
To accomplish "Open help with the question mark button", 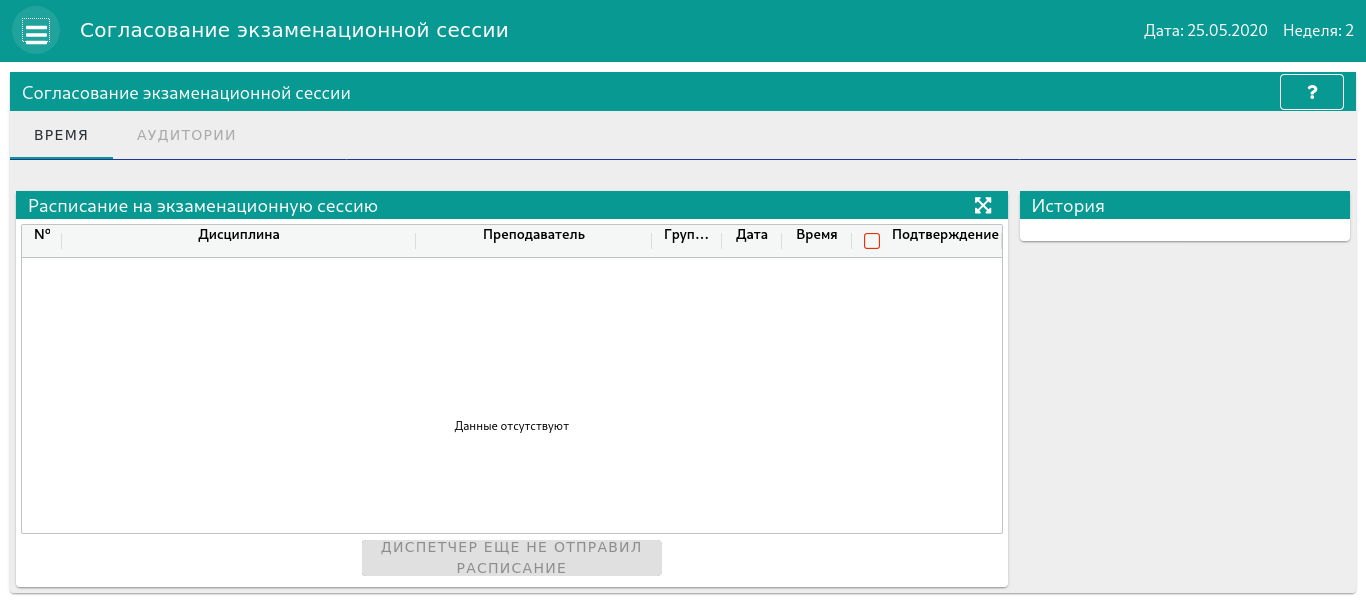I will (x=1312, y=92).
